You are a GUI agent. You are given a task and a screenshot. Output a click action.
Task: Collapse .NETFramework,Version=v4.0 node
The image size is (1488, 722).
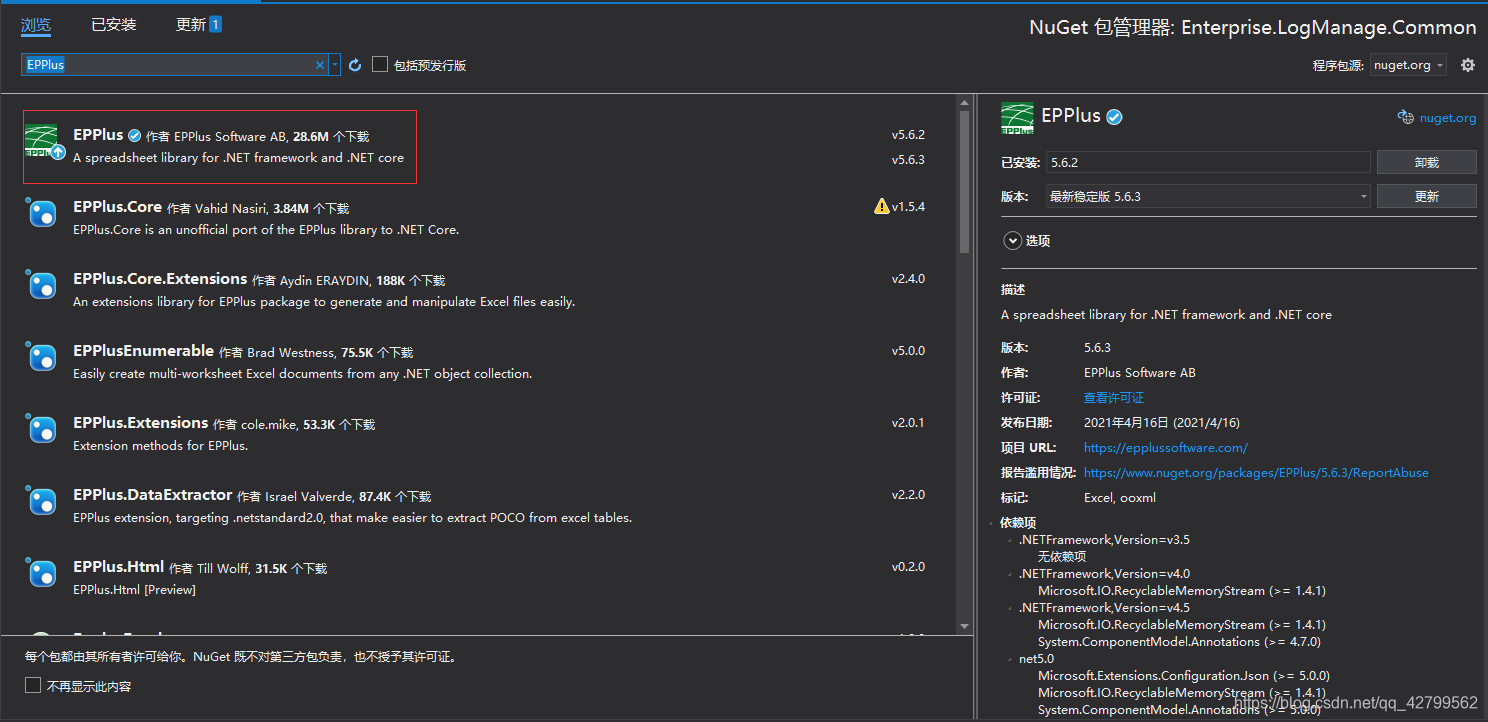coord(1011,574)
